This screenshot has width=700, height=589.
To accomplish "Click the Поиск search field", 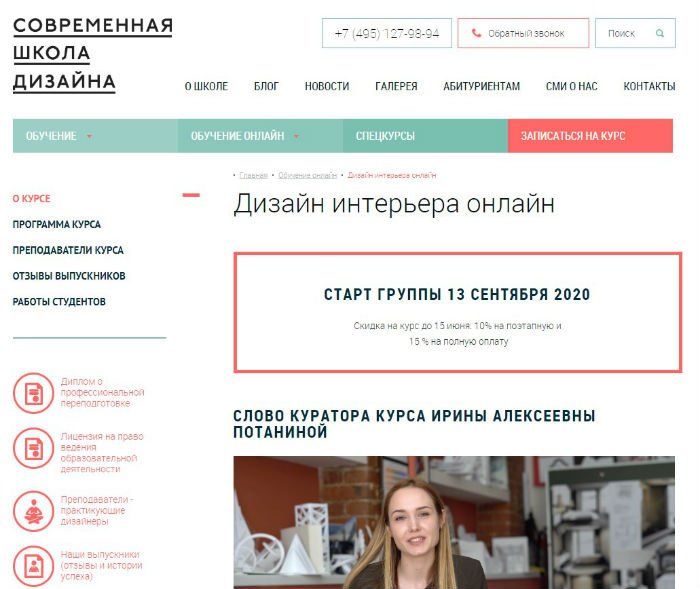I will tap(635, 33).
